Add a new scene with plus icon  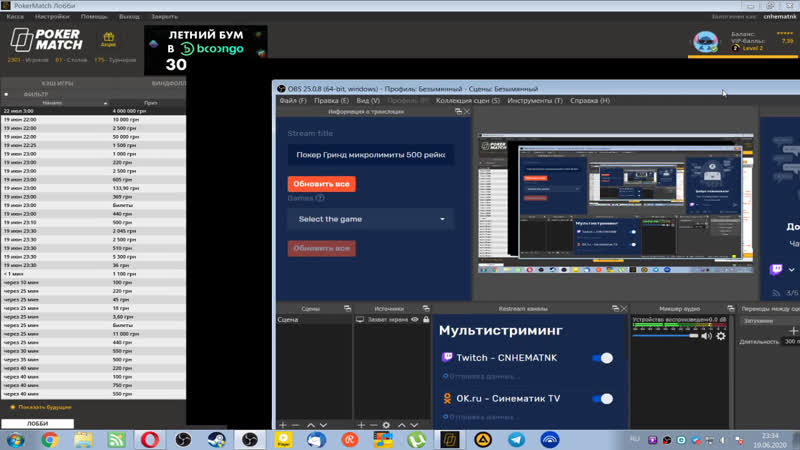click(283, 425)
